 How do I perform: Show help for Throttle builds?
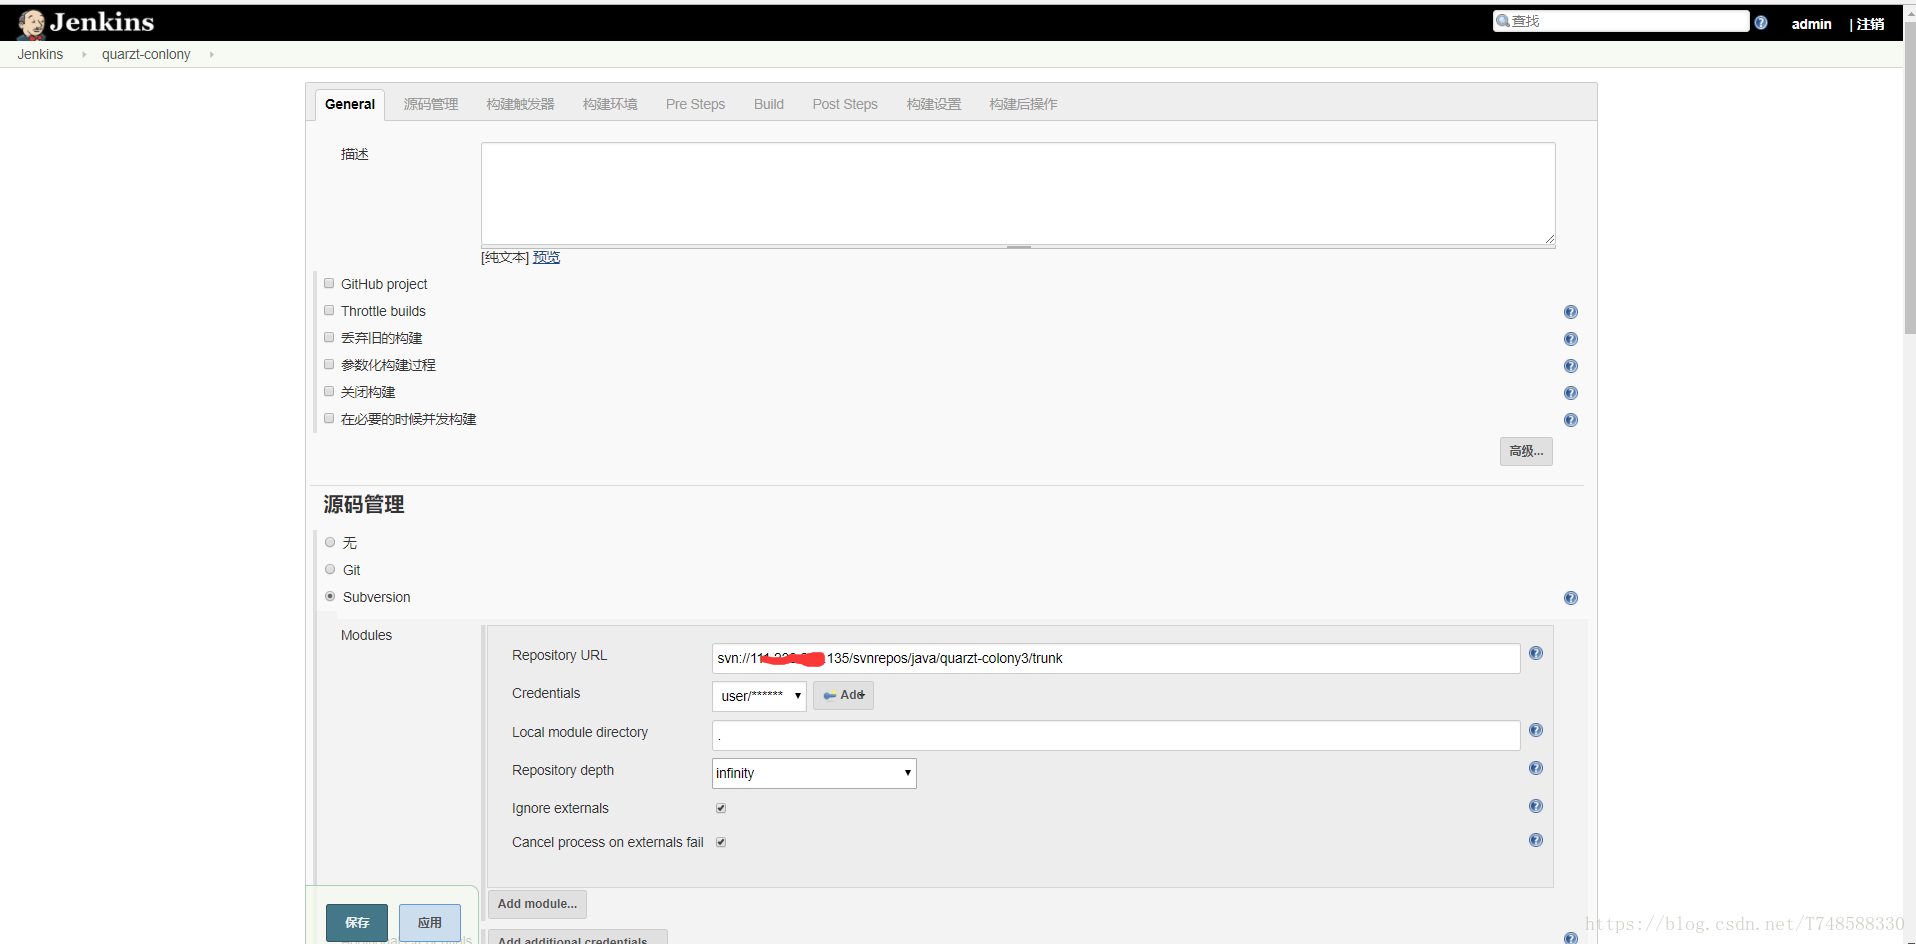point(1571,312)
